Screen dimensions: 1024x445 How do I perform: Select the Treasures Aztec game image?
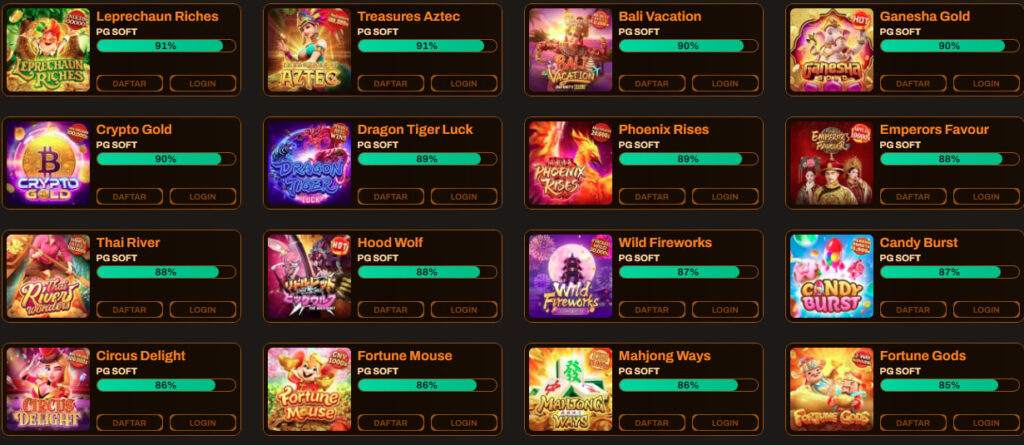pos(310,50)
